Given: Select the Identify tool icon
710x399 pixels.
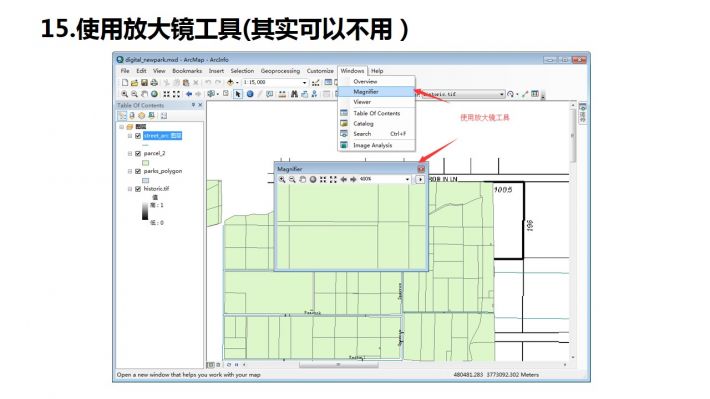Looking at the screenshot, I should [x=250, y=94].
